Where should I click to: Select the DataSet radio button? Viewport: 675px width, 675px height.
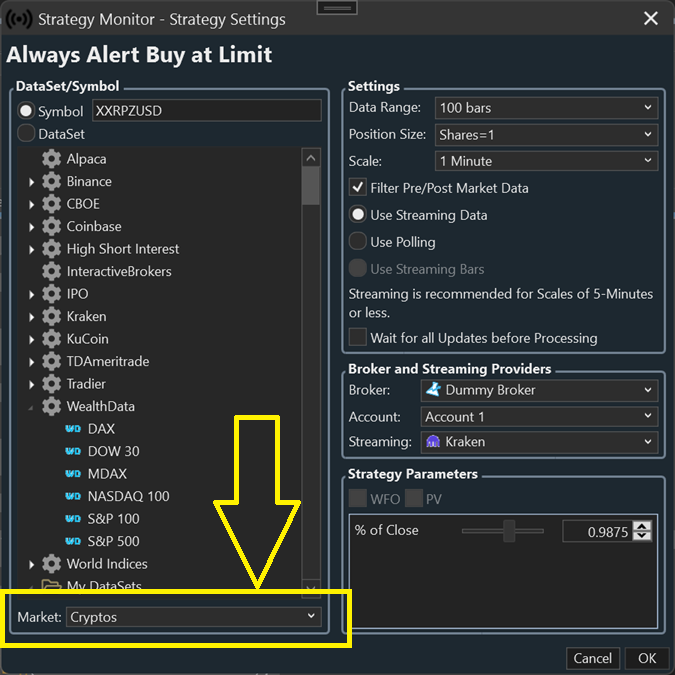tap(26, 133)
